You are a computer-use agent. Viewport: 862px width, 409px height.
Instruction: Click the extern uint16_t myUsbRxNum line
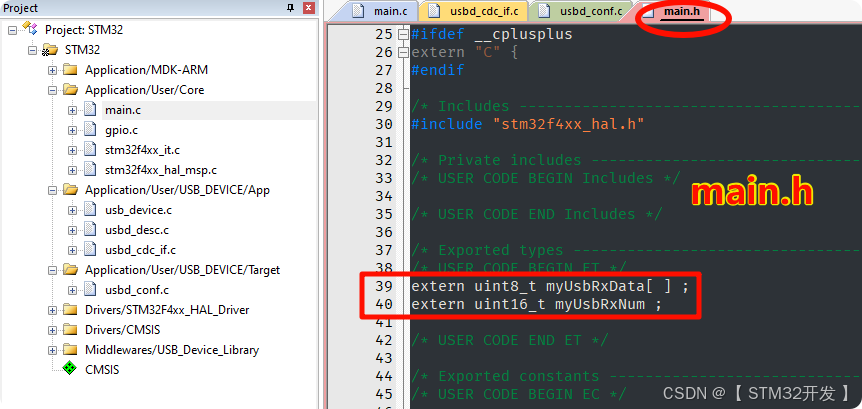click(x=537, y=304)
